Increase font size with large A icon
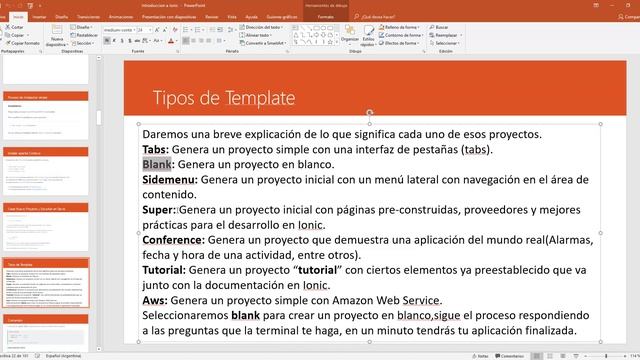Screen dimensions: 640x360 coord(157,30)
